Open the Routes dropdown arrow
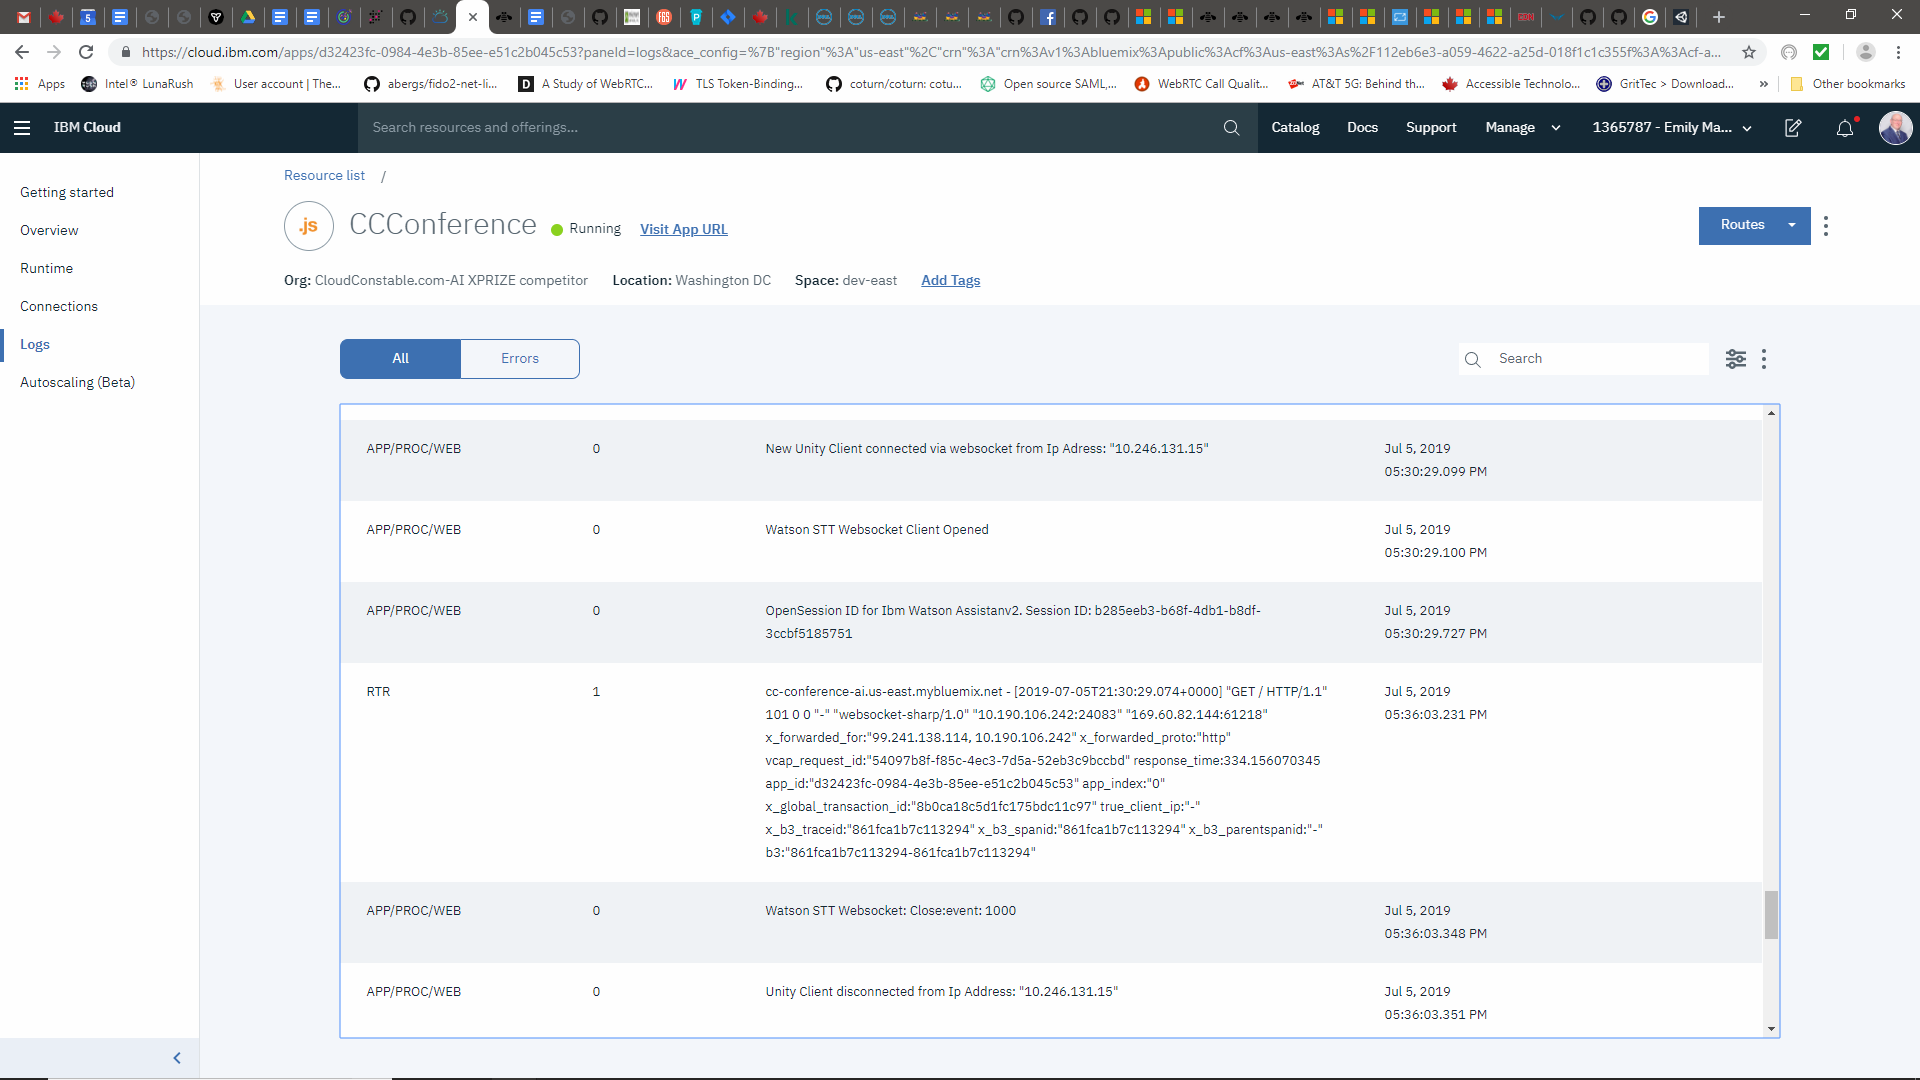This screenshot has height=1080, width=1920. (x=1791, y=225)
